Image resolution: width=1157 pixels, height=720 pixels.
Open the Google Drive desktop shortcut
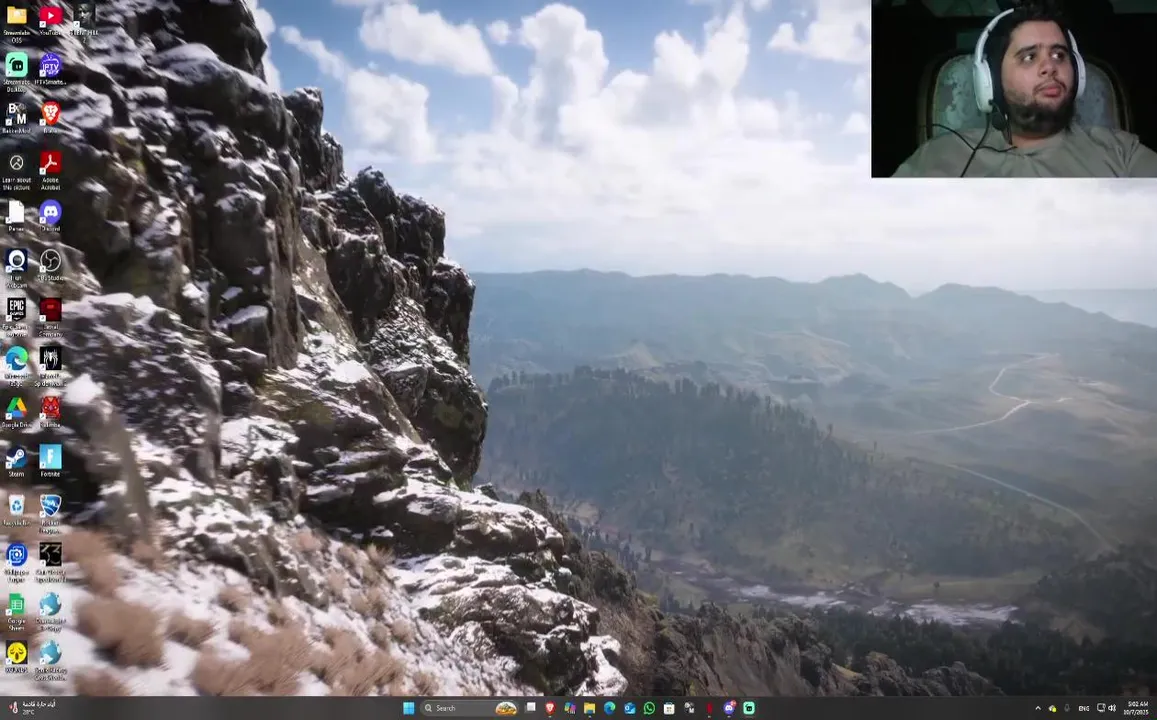16,412
